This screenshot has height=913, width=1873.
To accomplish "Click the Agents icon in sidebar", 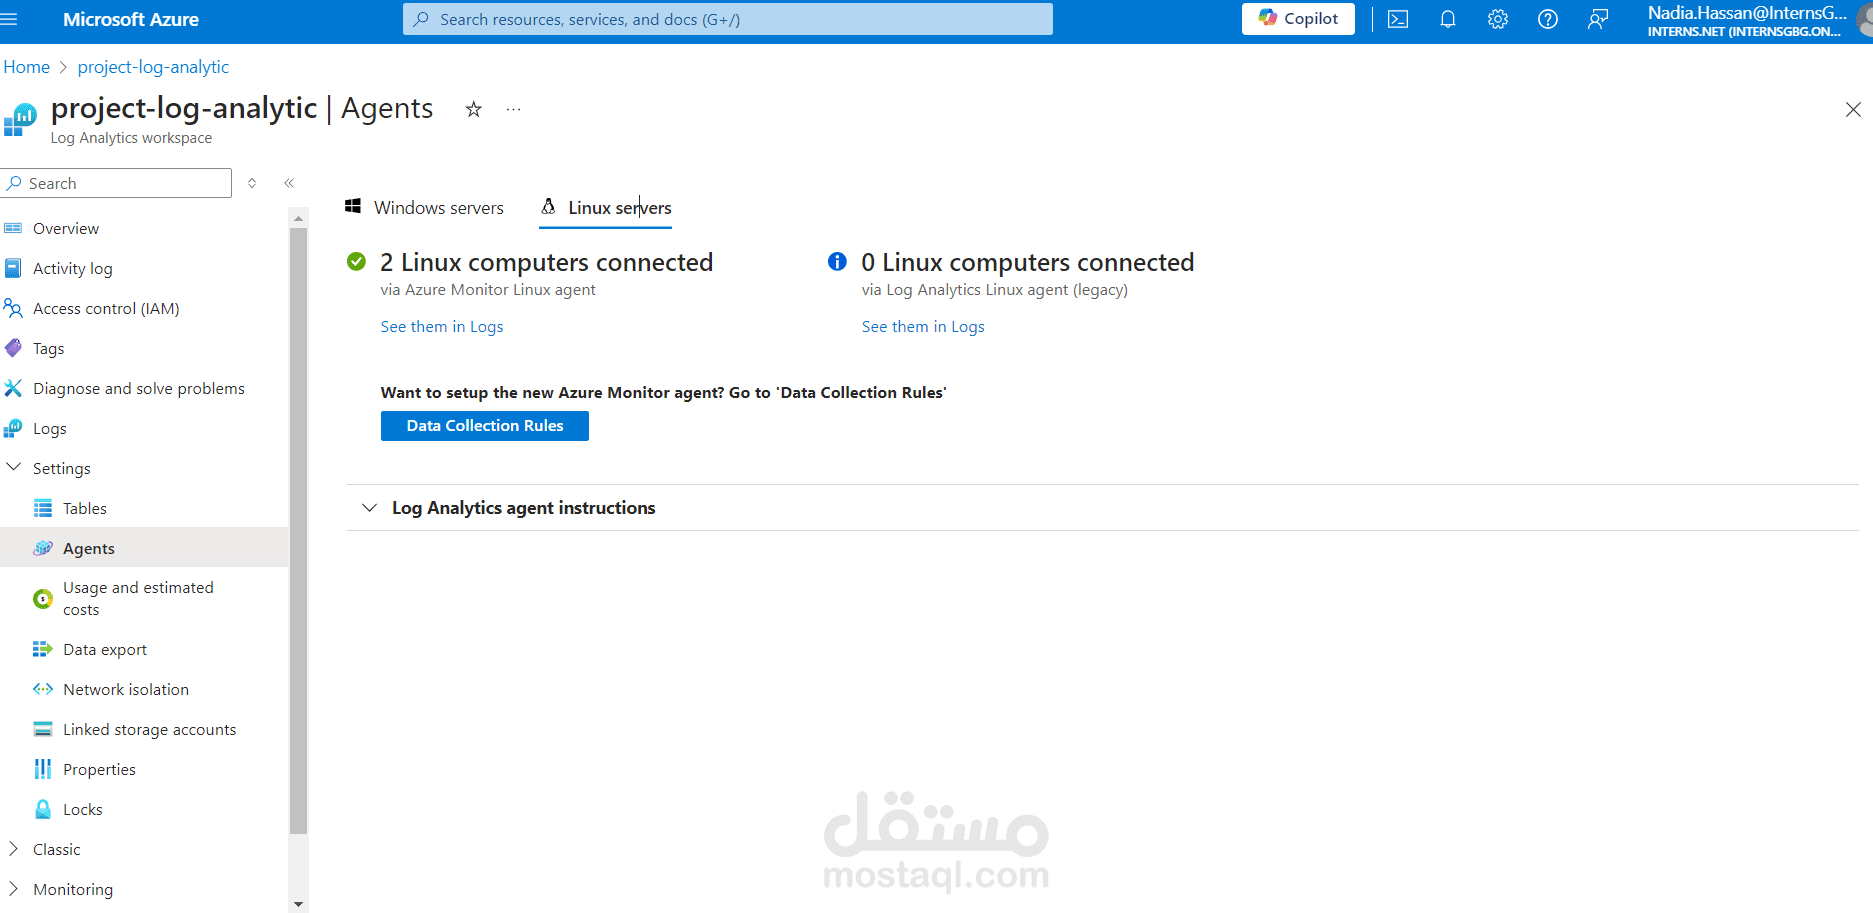I will [x=43, y=548].
